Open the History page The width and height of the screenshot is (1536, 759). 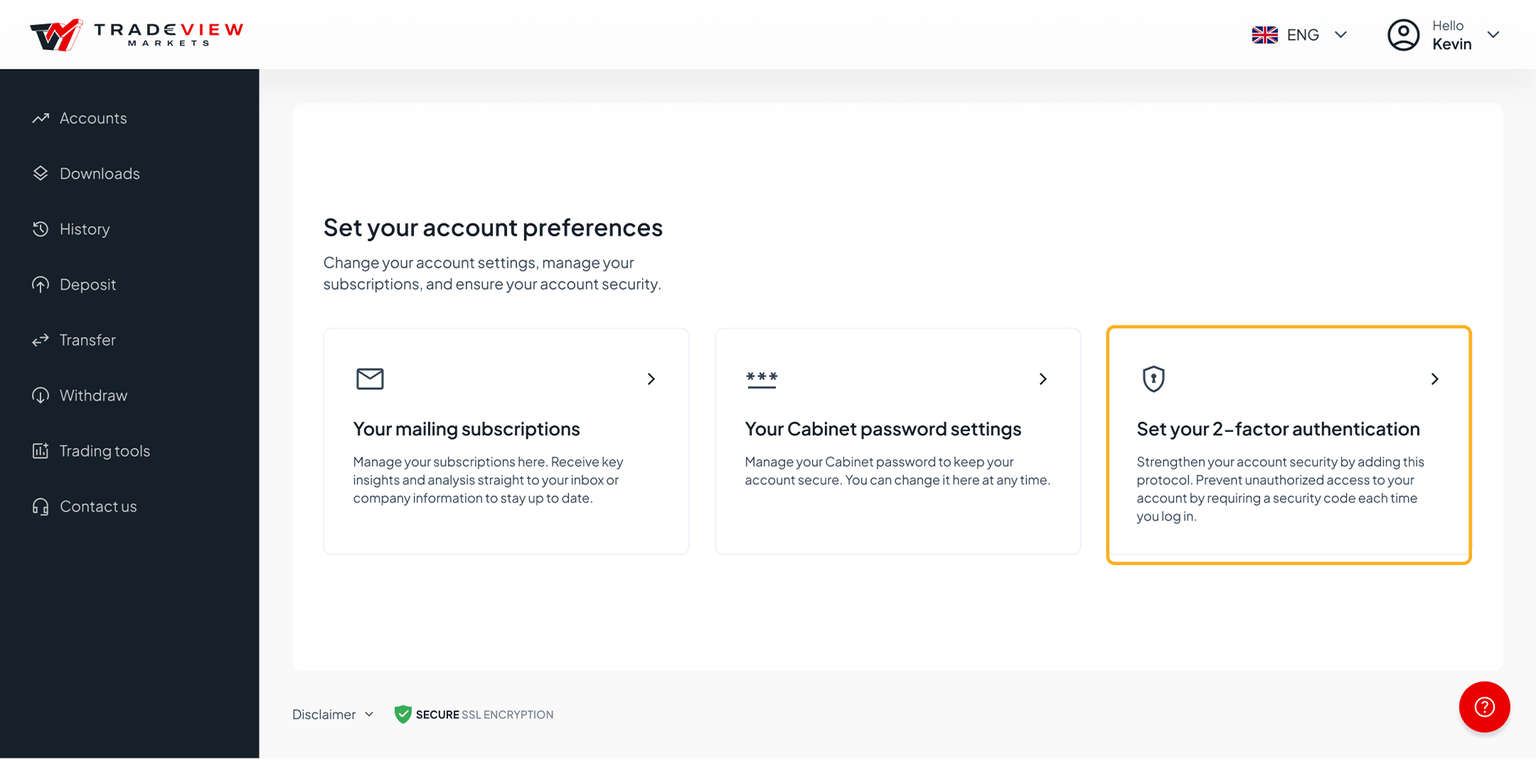click(x=85, y=228)
